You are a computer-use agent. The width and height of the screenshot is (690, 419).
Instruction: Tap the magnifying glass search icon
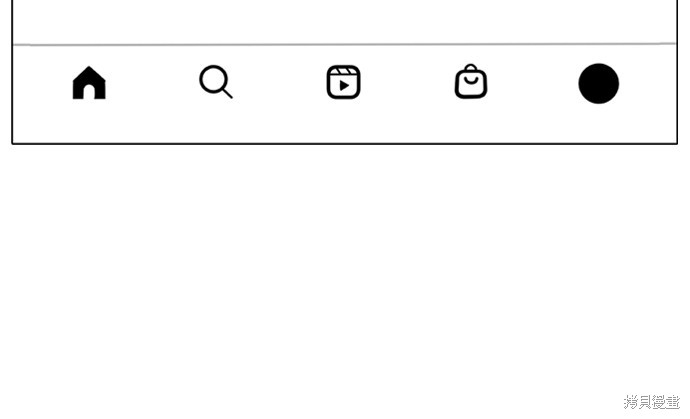(216, 82)
